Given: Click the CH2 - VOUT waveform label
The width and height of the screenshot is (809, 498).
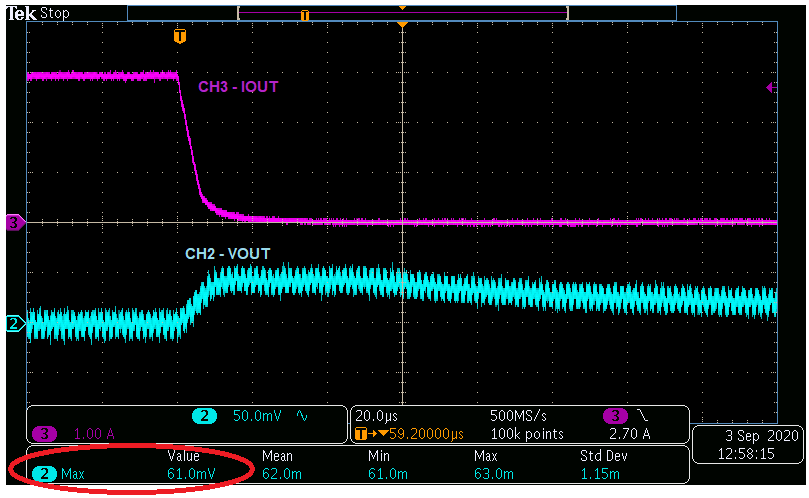Looking at the screenshot, I should tap(227, 254).
